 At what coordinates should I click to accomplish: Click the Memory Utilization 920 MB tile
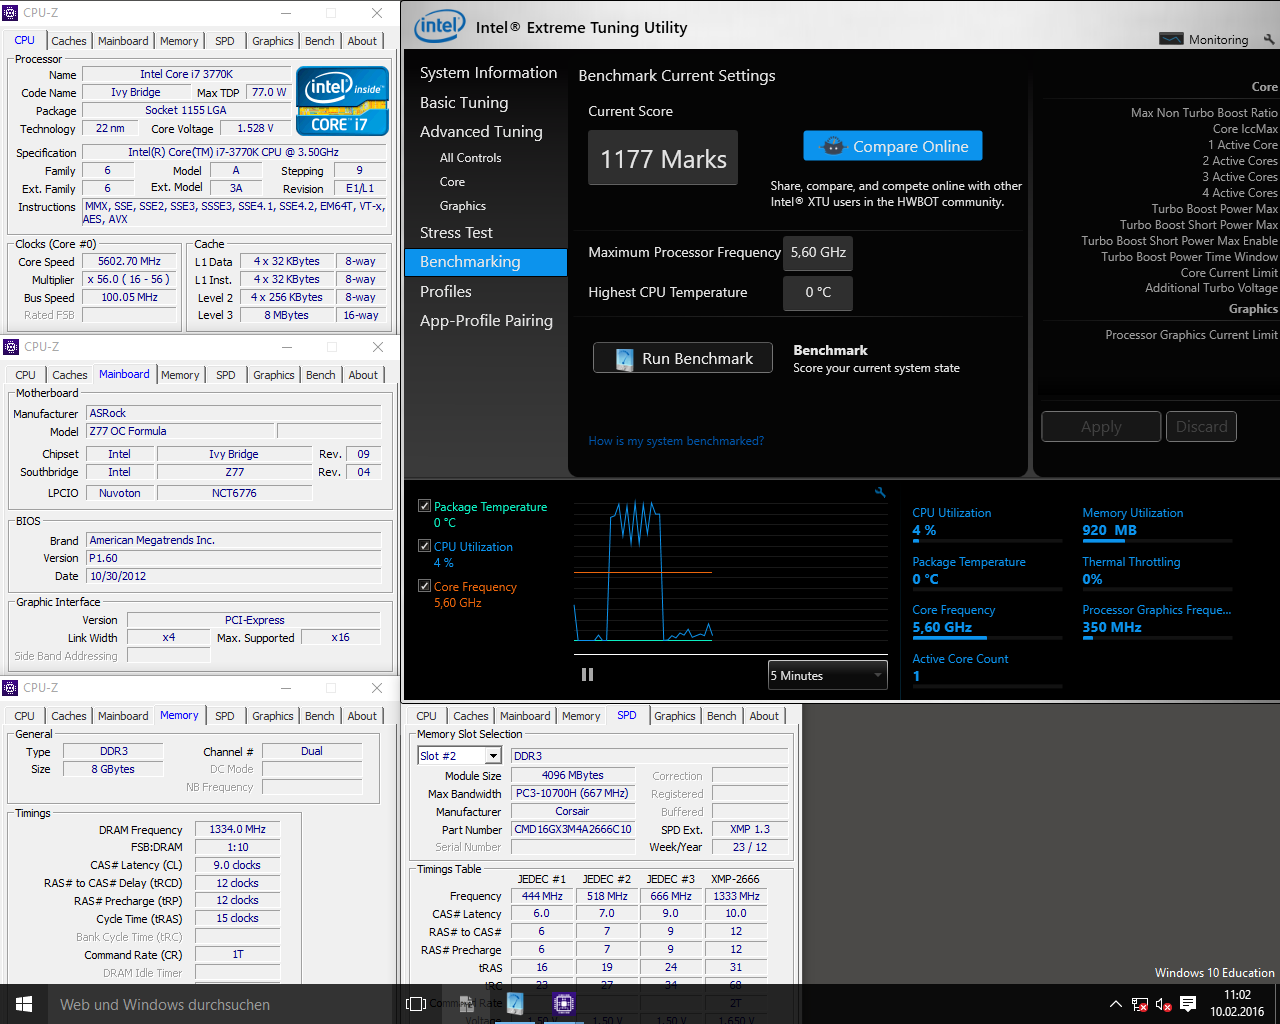[x=1157, y=523]
